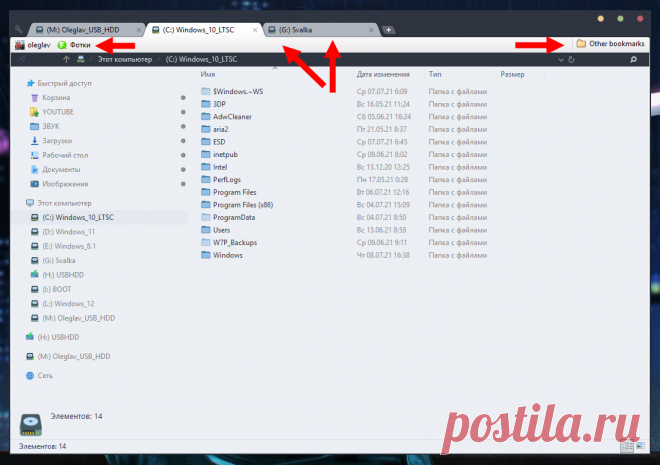Select the ProgramData folder
The height and width of the screenshot is (465, 660).
pyautogui.click(x=228, y=218)
